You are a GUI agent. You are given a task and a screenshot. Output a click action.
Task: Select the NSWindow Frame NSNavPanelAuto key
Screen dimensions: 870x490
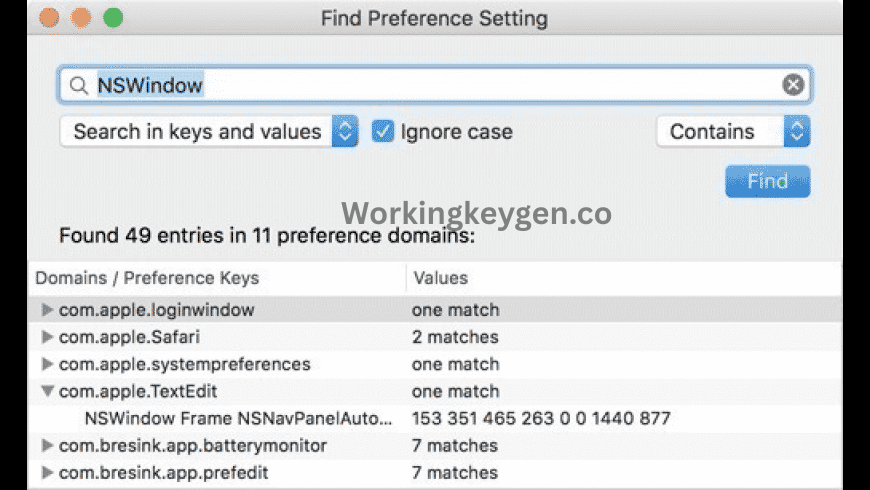239,418
